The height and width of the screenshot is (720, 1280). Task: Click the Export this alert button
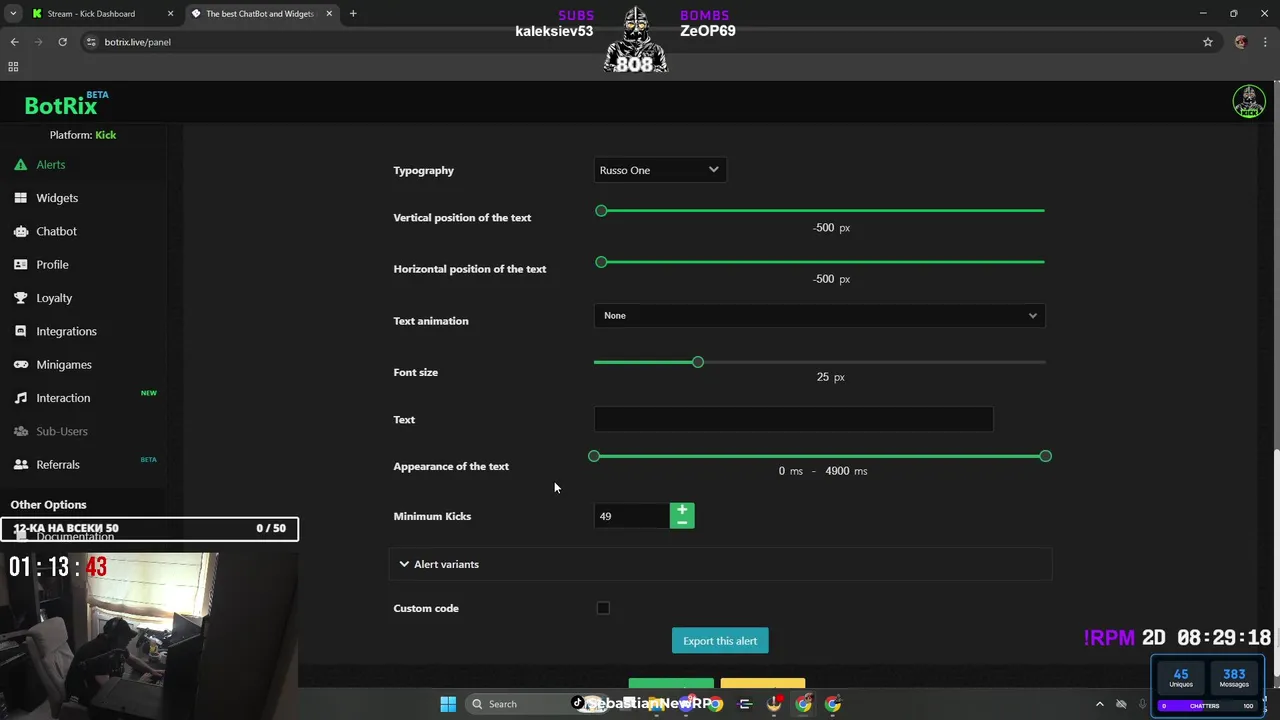[720, 641]
